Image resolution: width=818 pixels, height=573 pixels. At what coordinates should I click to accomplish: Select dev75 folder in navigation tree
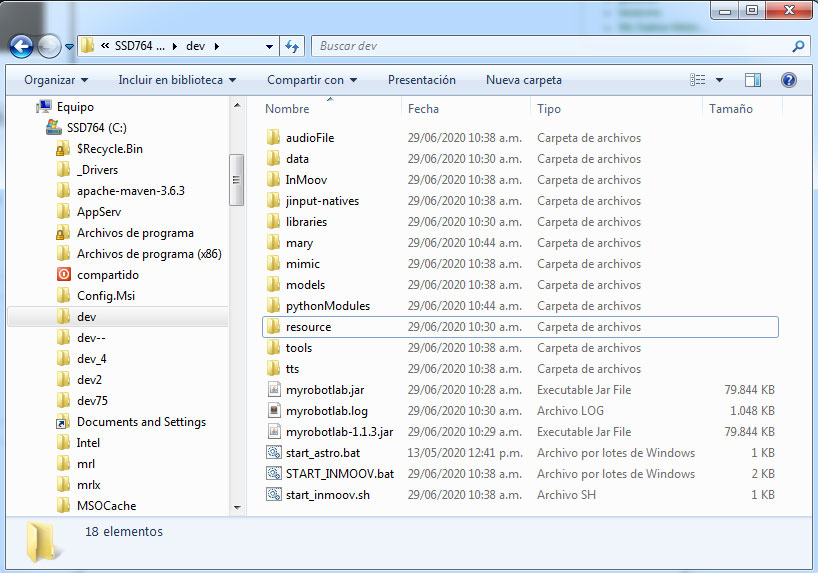click(x=91, y=401)
